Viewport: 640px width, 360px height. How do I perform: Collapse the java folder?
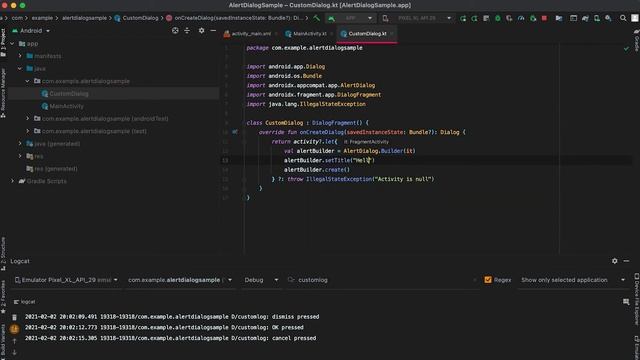[x=20, y=69]
